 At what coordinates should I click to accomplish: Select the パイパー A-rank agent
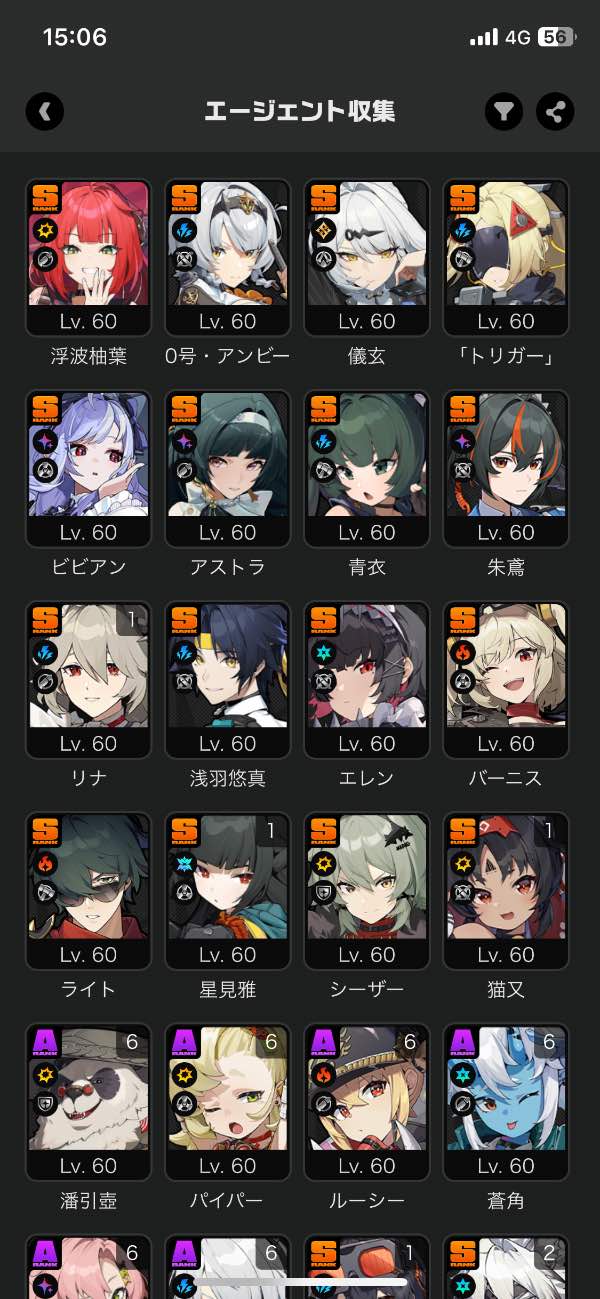click(x=227, y=1101)
